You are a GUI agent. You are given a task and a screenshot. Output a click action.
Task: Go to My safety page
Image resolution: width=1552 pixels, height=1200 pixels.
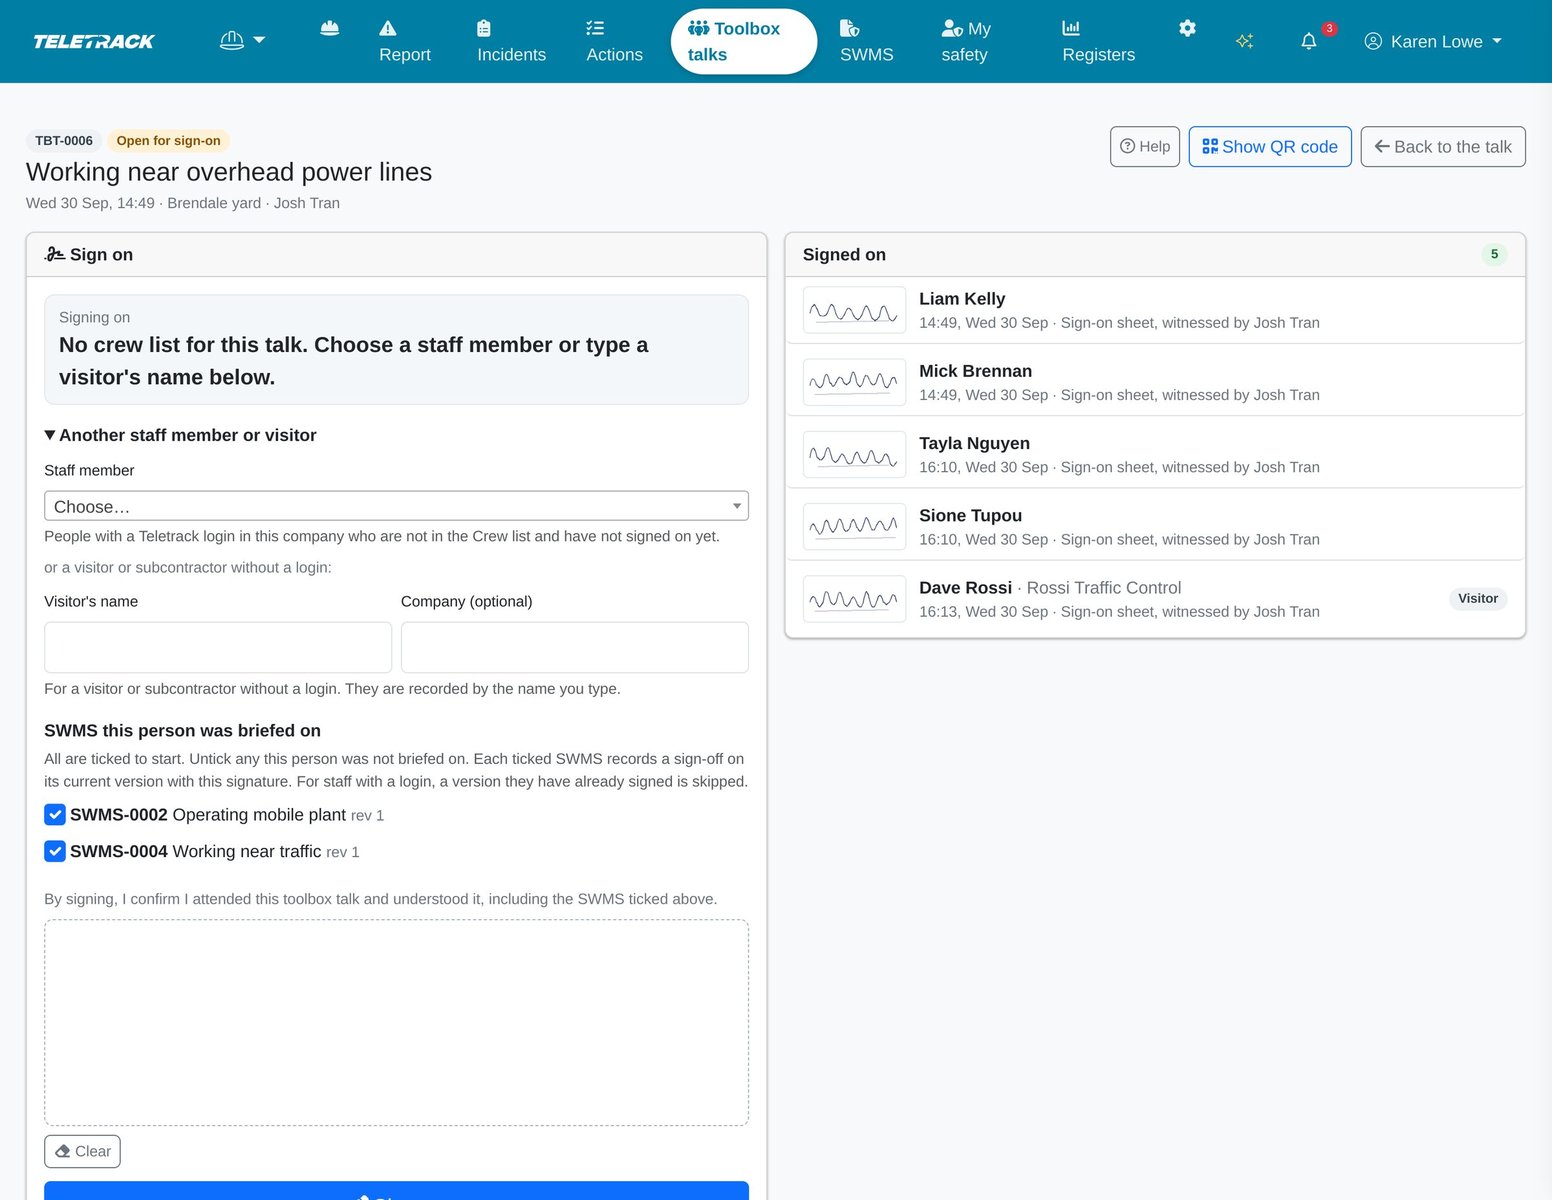click(966, 41)
